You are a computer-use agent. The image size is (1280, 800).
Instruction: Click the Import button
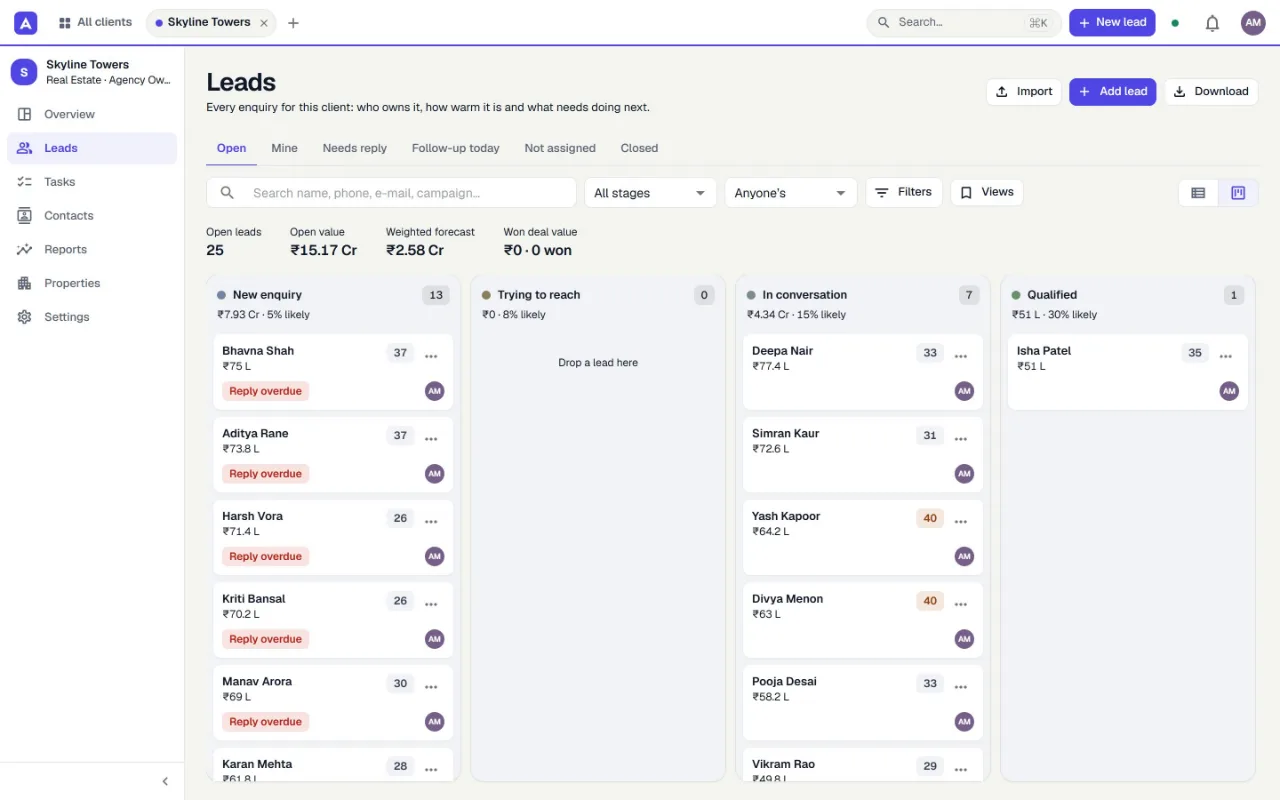[1024, 92]
